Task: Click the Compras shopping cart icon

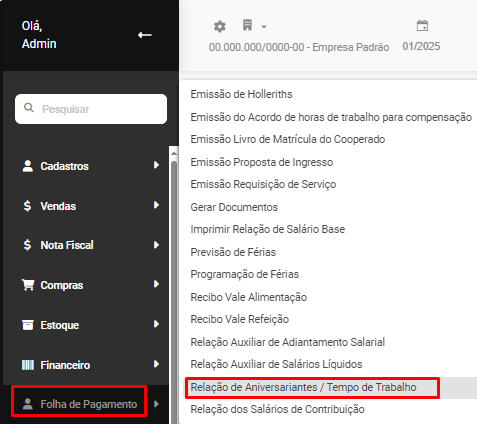Action: (28, 285)
